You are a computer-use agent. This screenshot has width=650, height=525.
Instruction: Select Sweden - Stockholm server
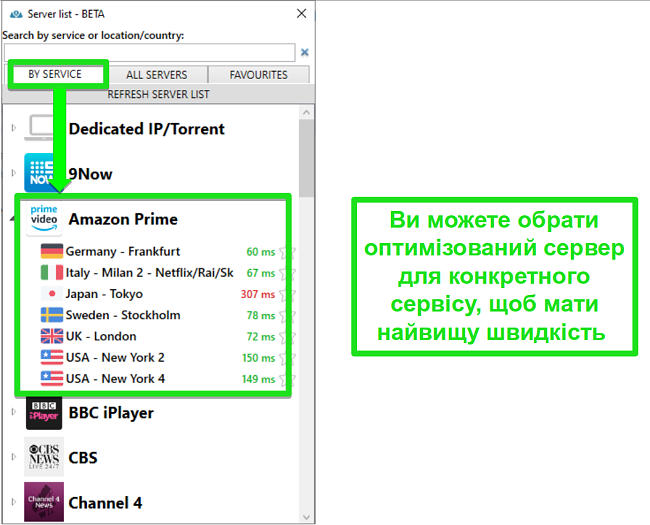point(123,315)
